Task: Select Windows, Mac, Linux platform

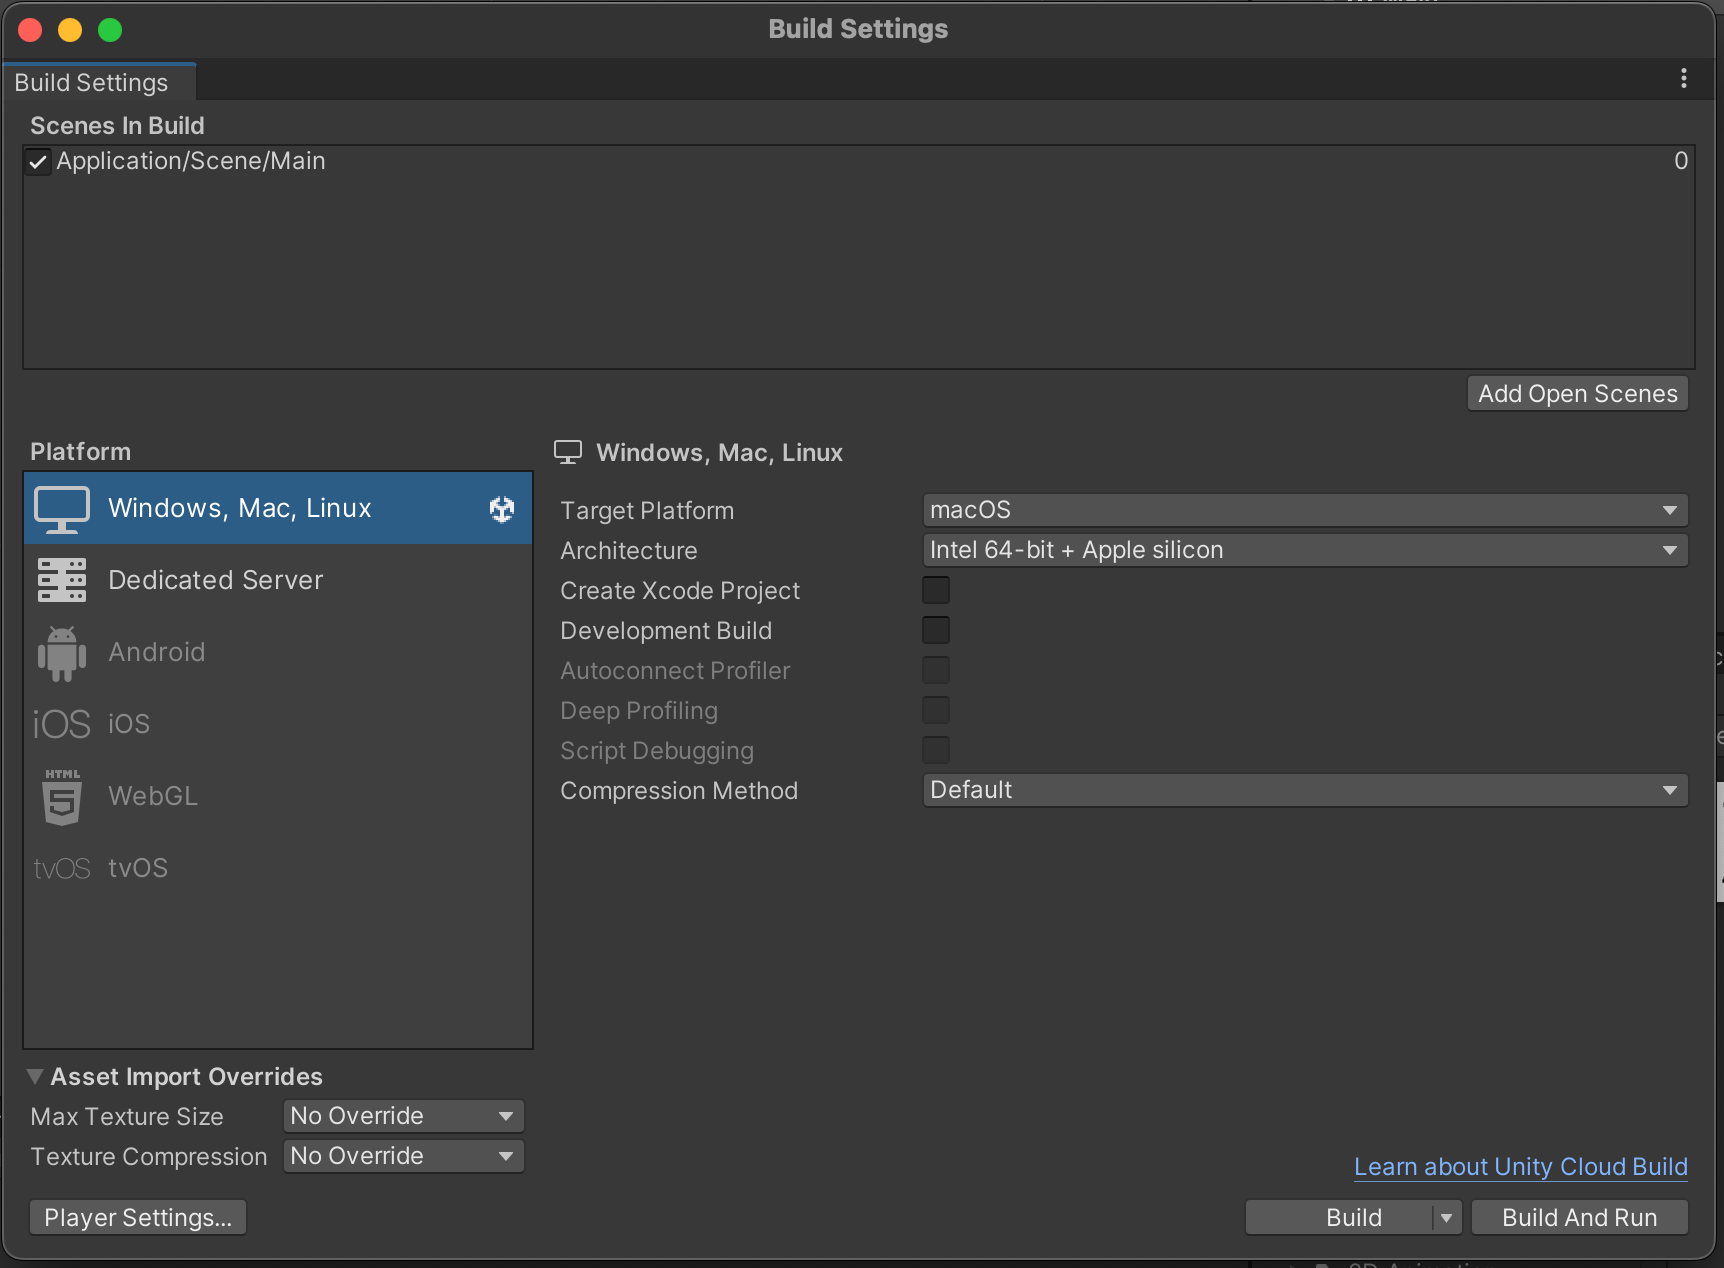Action: coord(278,508)
